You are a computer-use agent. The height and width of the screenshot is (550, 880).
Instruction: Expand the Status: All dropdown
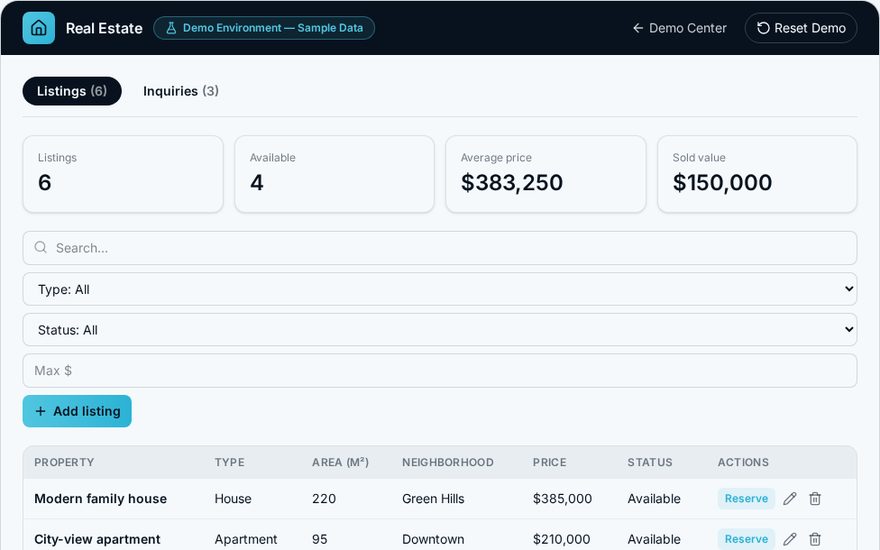440,329
